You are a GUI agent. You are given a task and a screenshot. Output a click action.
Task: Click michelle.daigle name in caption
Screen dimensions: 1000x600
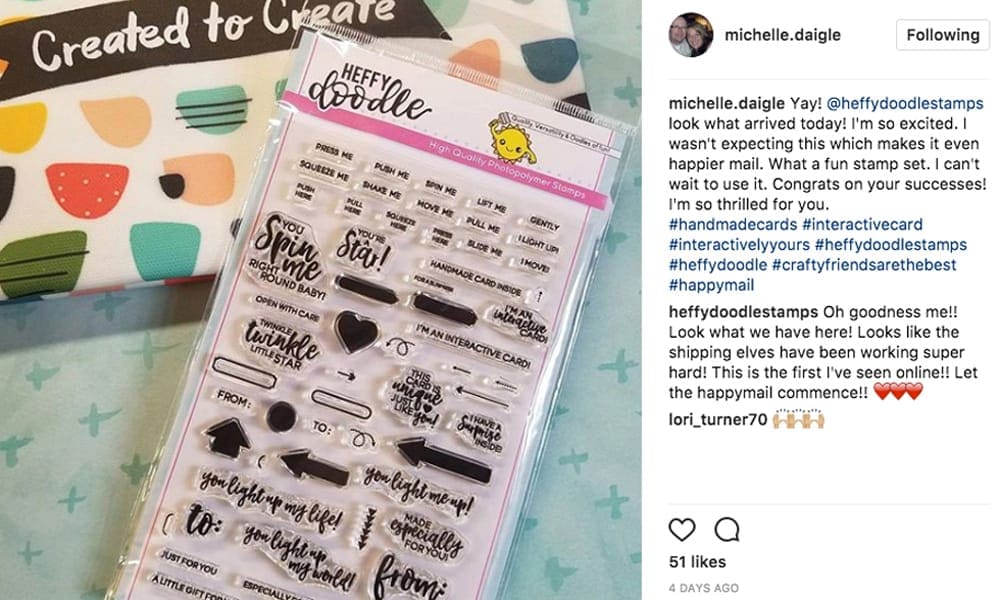tap(726, 103)
